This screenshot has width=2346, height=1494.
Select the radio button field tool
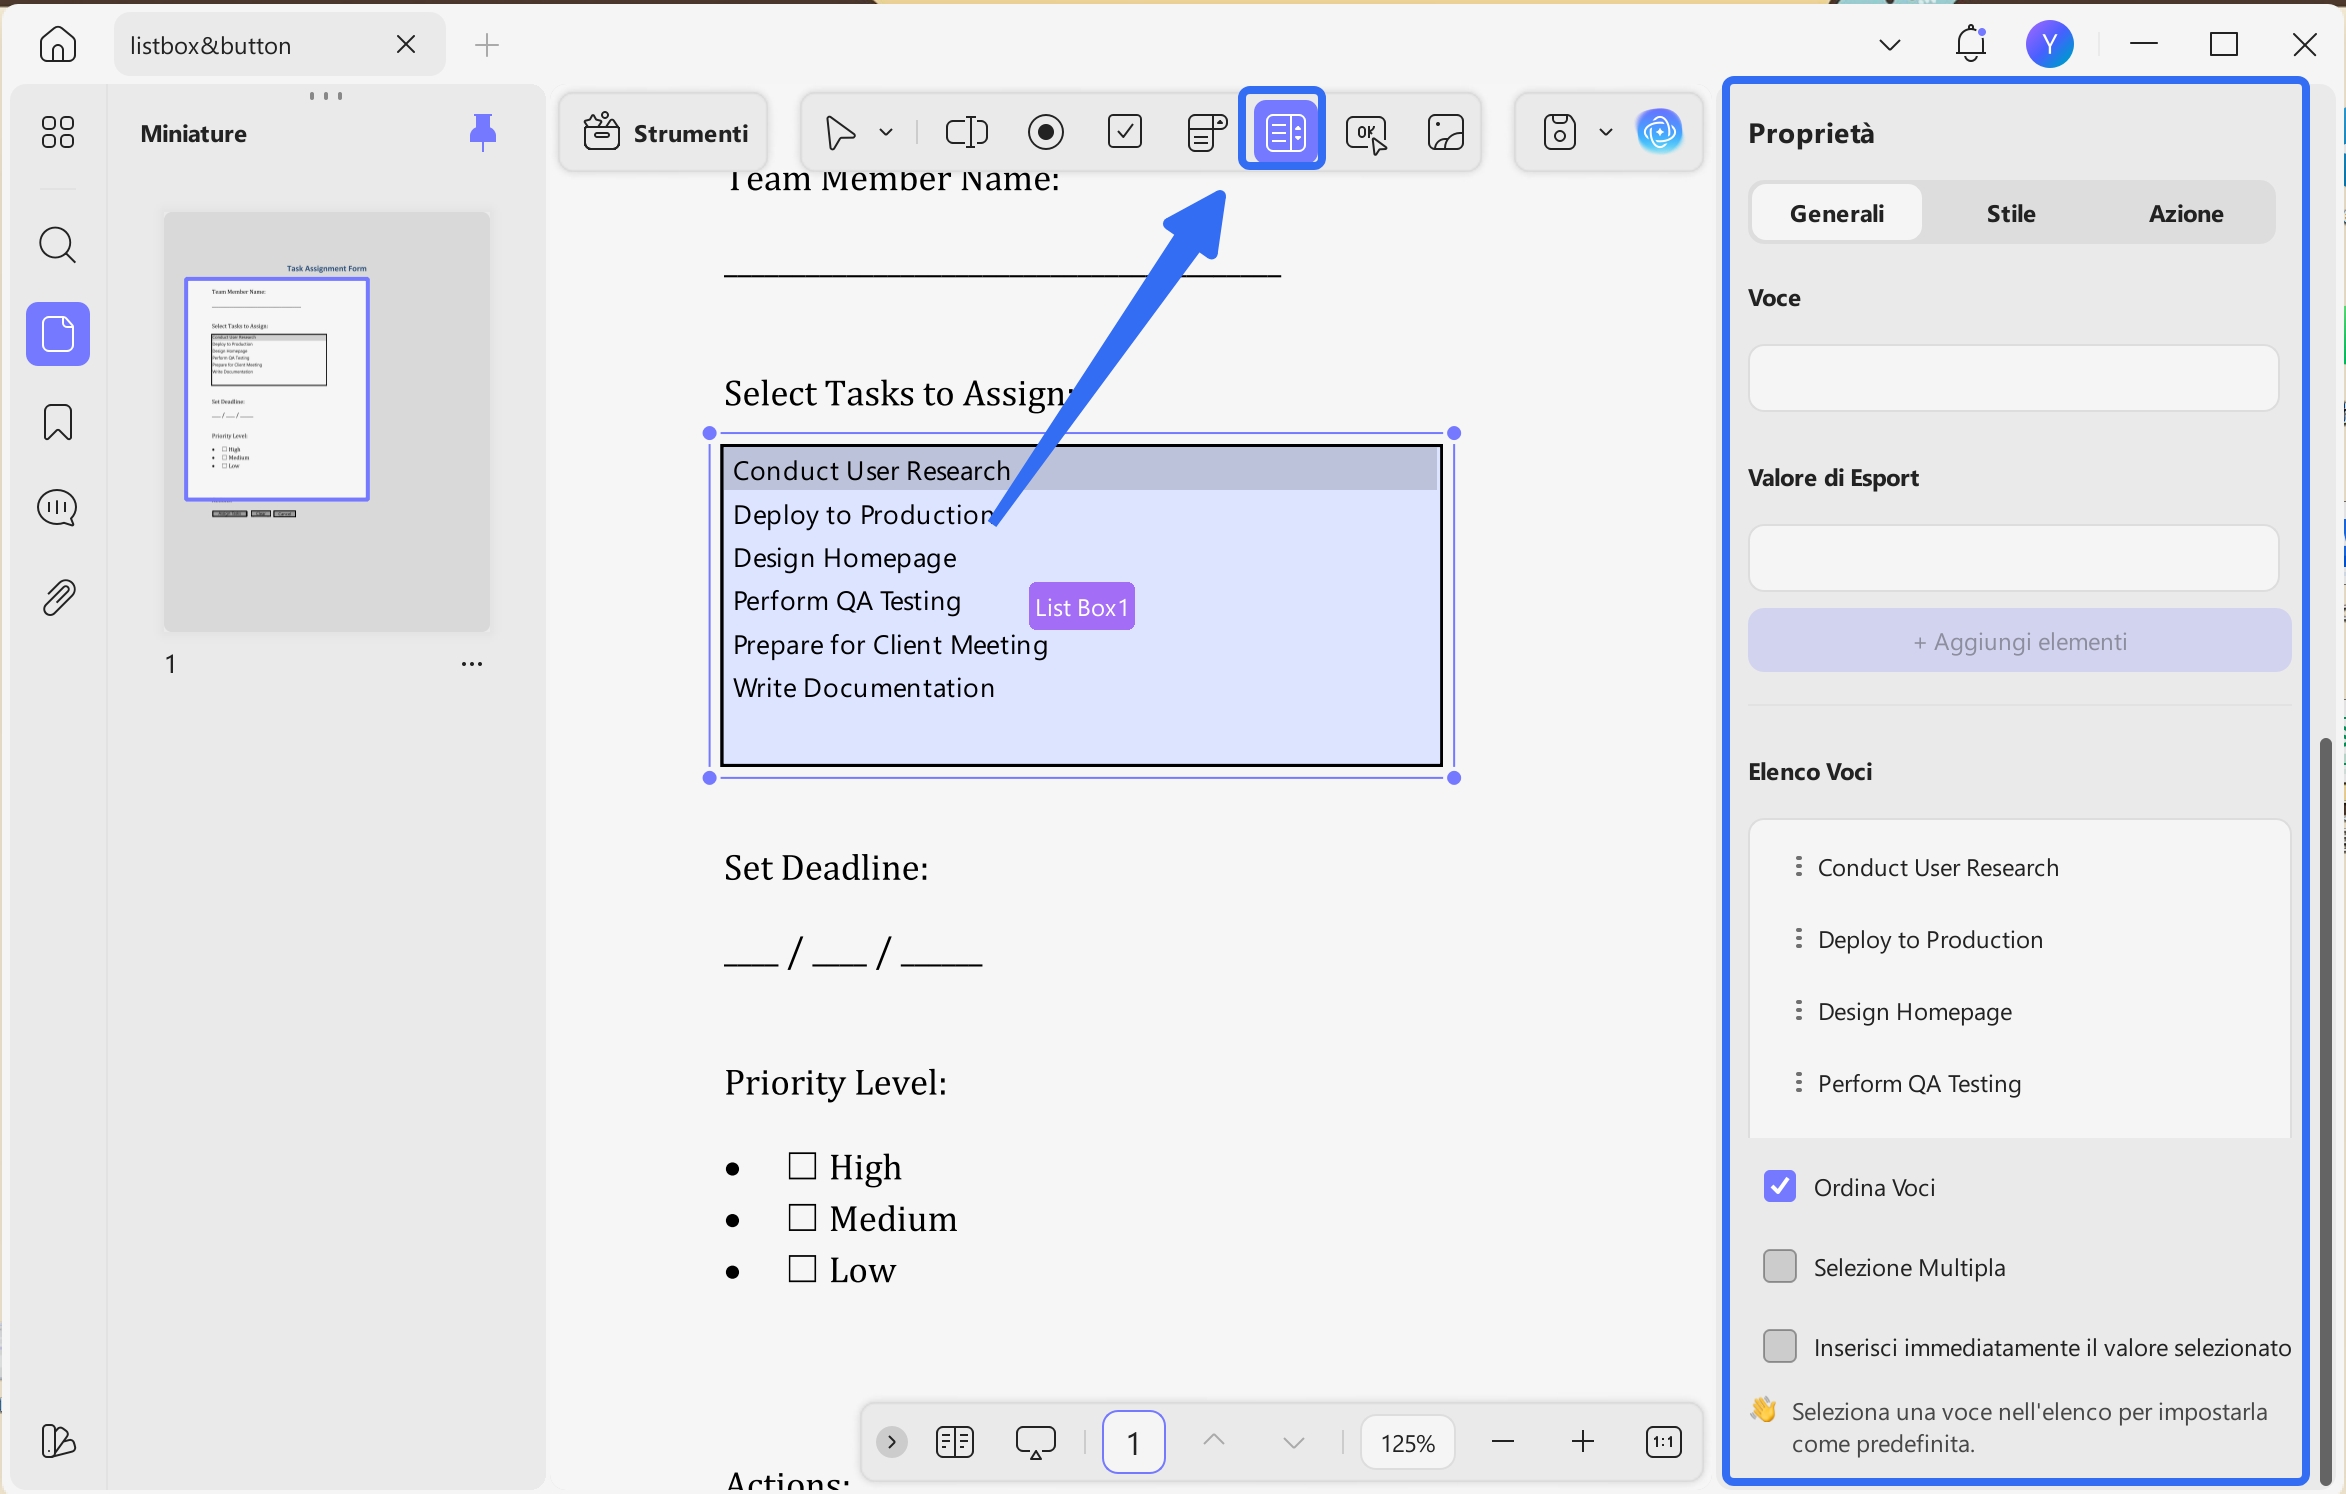coord(1046,132)
